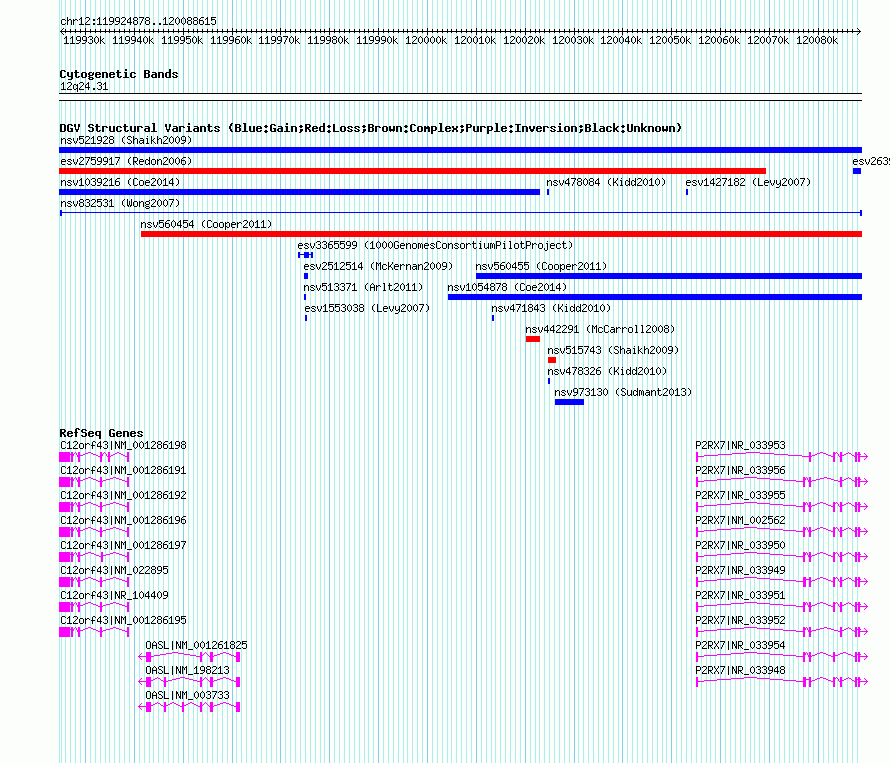
Task: Click the nsv521928 (Shaikh2009) variant label
Action: pos(126,140)
